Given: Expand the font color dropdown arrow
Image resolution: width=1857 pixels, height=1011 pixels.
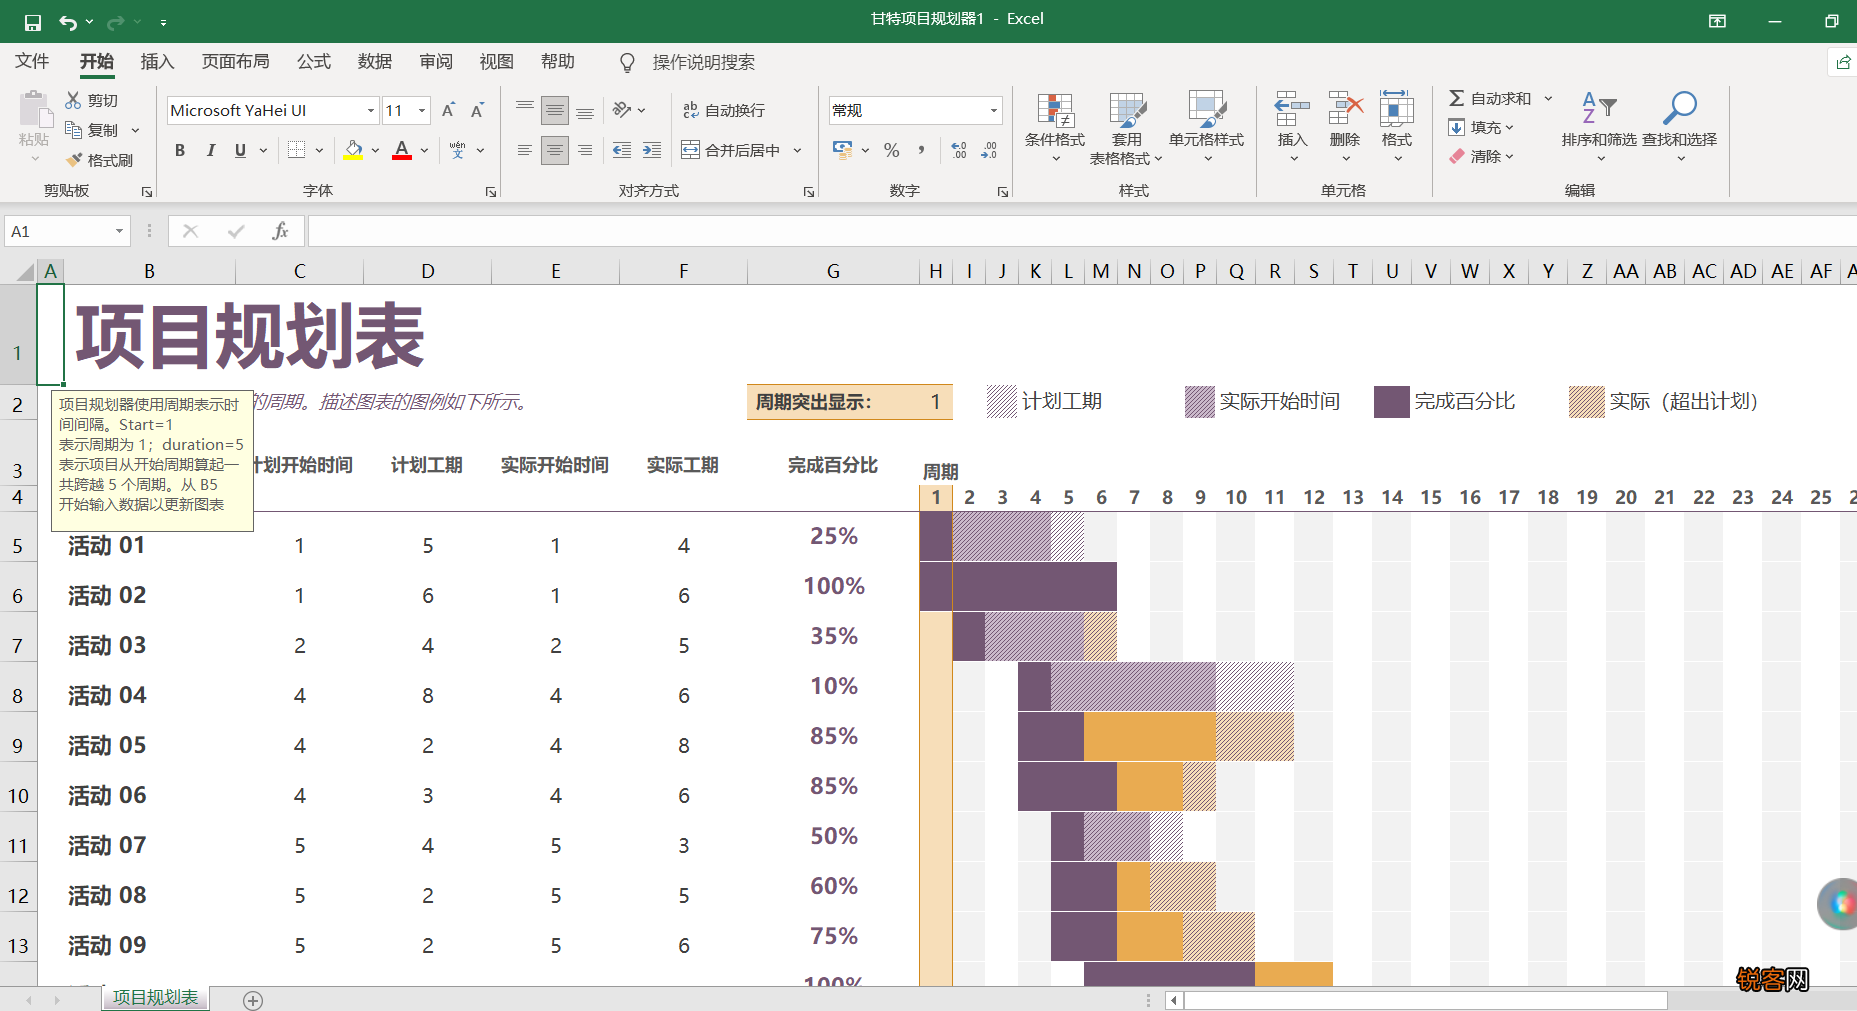Looking at the screenshot, I should [x=424, y=150].
